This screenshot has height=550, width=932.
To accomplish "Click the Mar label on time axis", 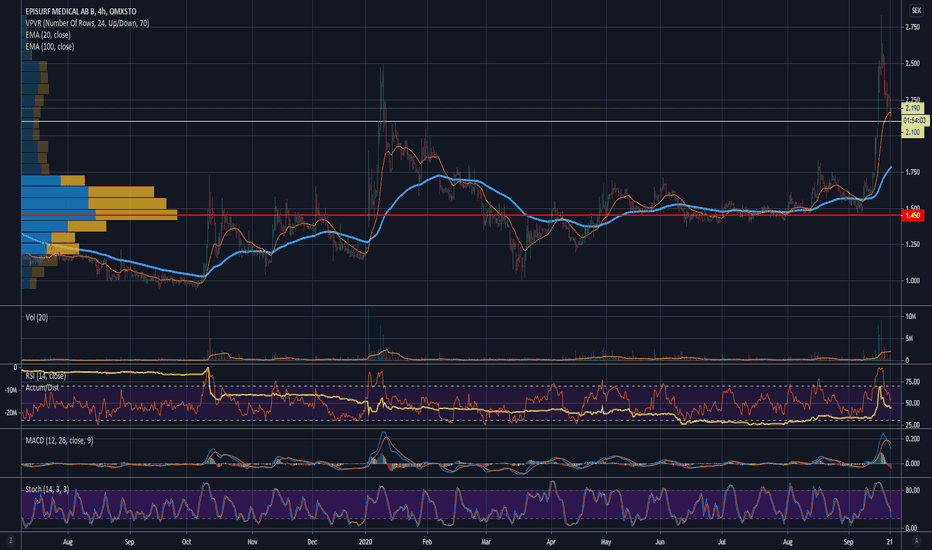I will 486,542.
